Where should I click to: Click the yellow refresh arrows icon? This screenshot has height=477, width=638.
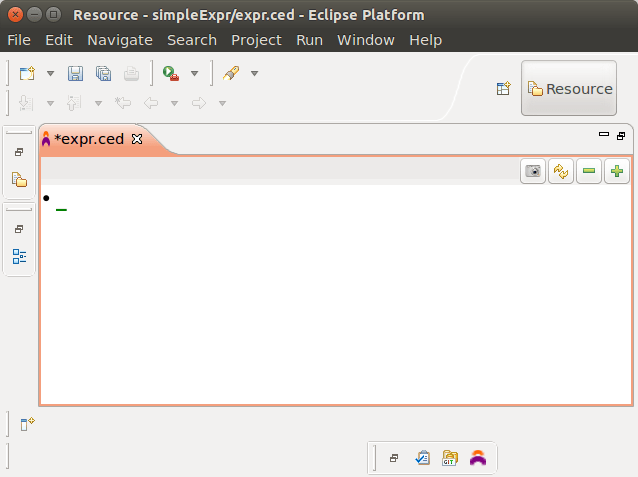point(561,171)
